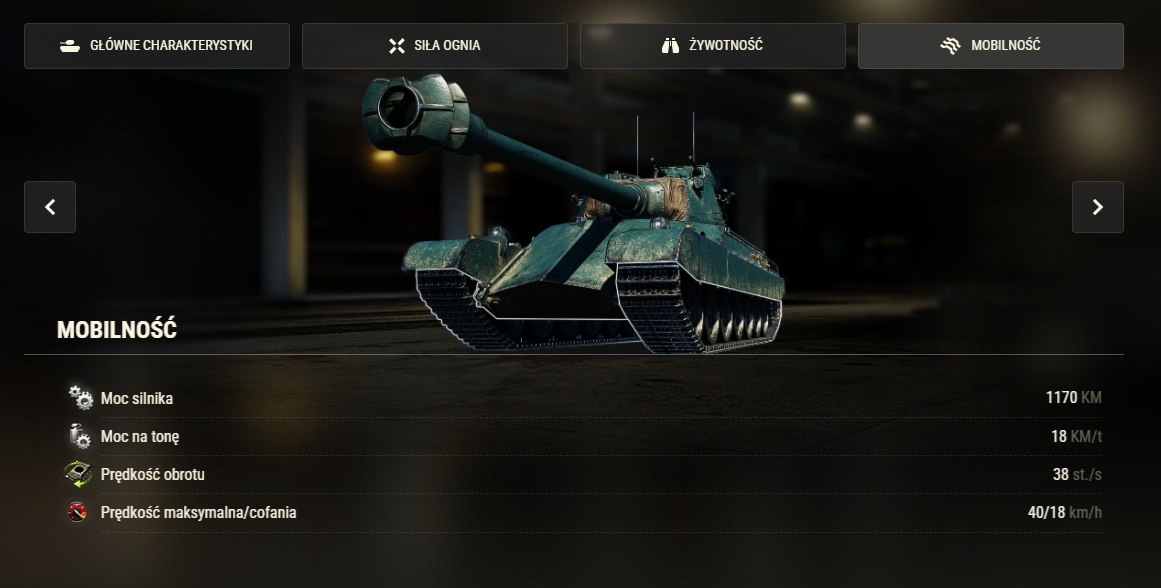Click the Moc na tonę weight-gear icon
This screenshot has width=1161, height=588.
pos(80,436)
